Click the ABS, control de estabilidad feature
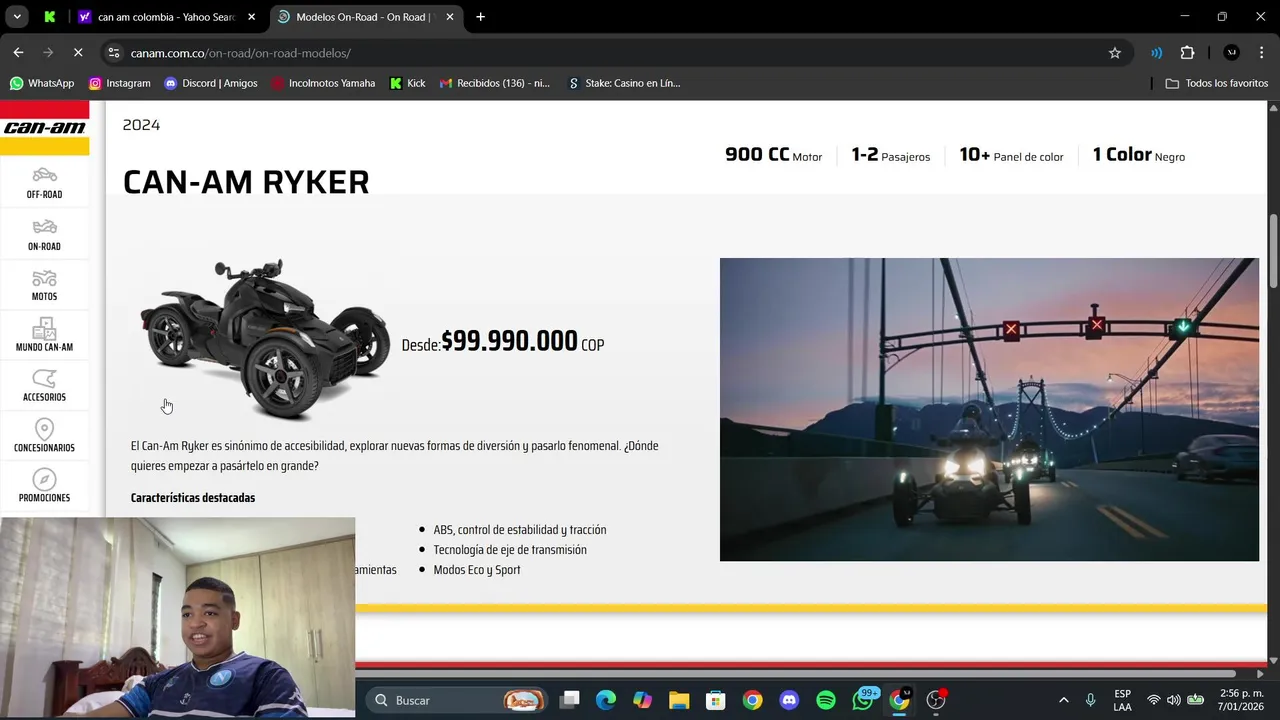Viewport: 1280px width, 720px height. coord(520,530)
